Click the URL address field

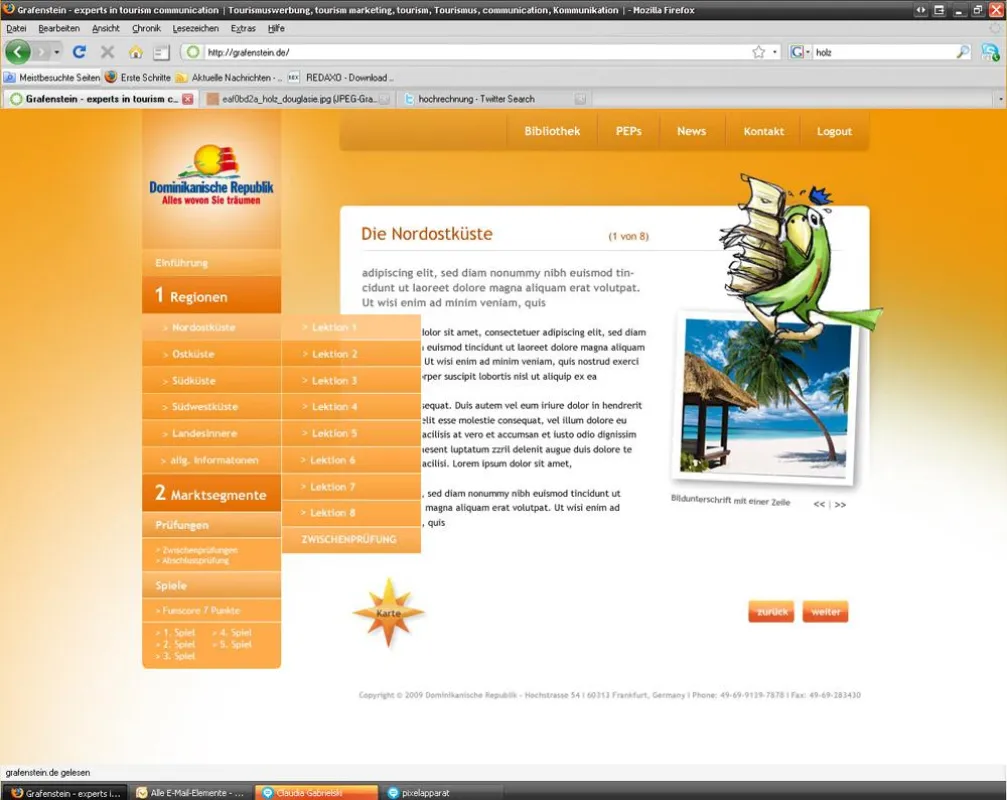coord(476,52)
